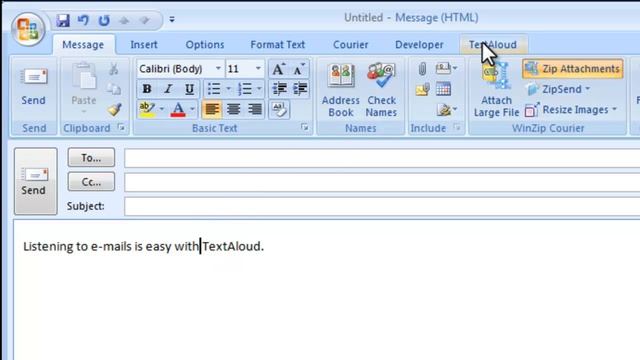Click the Decrease Indent icon
Screen dimensions: 640x360
[280, 89]
